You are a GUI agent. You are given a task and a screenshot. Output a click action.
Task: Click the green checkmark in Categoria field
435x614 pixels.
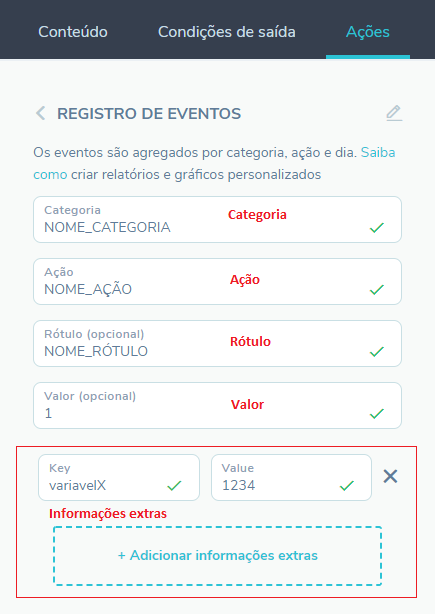(377, 228)
